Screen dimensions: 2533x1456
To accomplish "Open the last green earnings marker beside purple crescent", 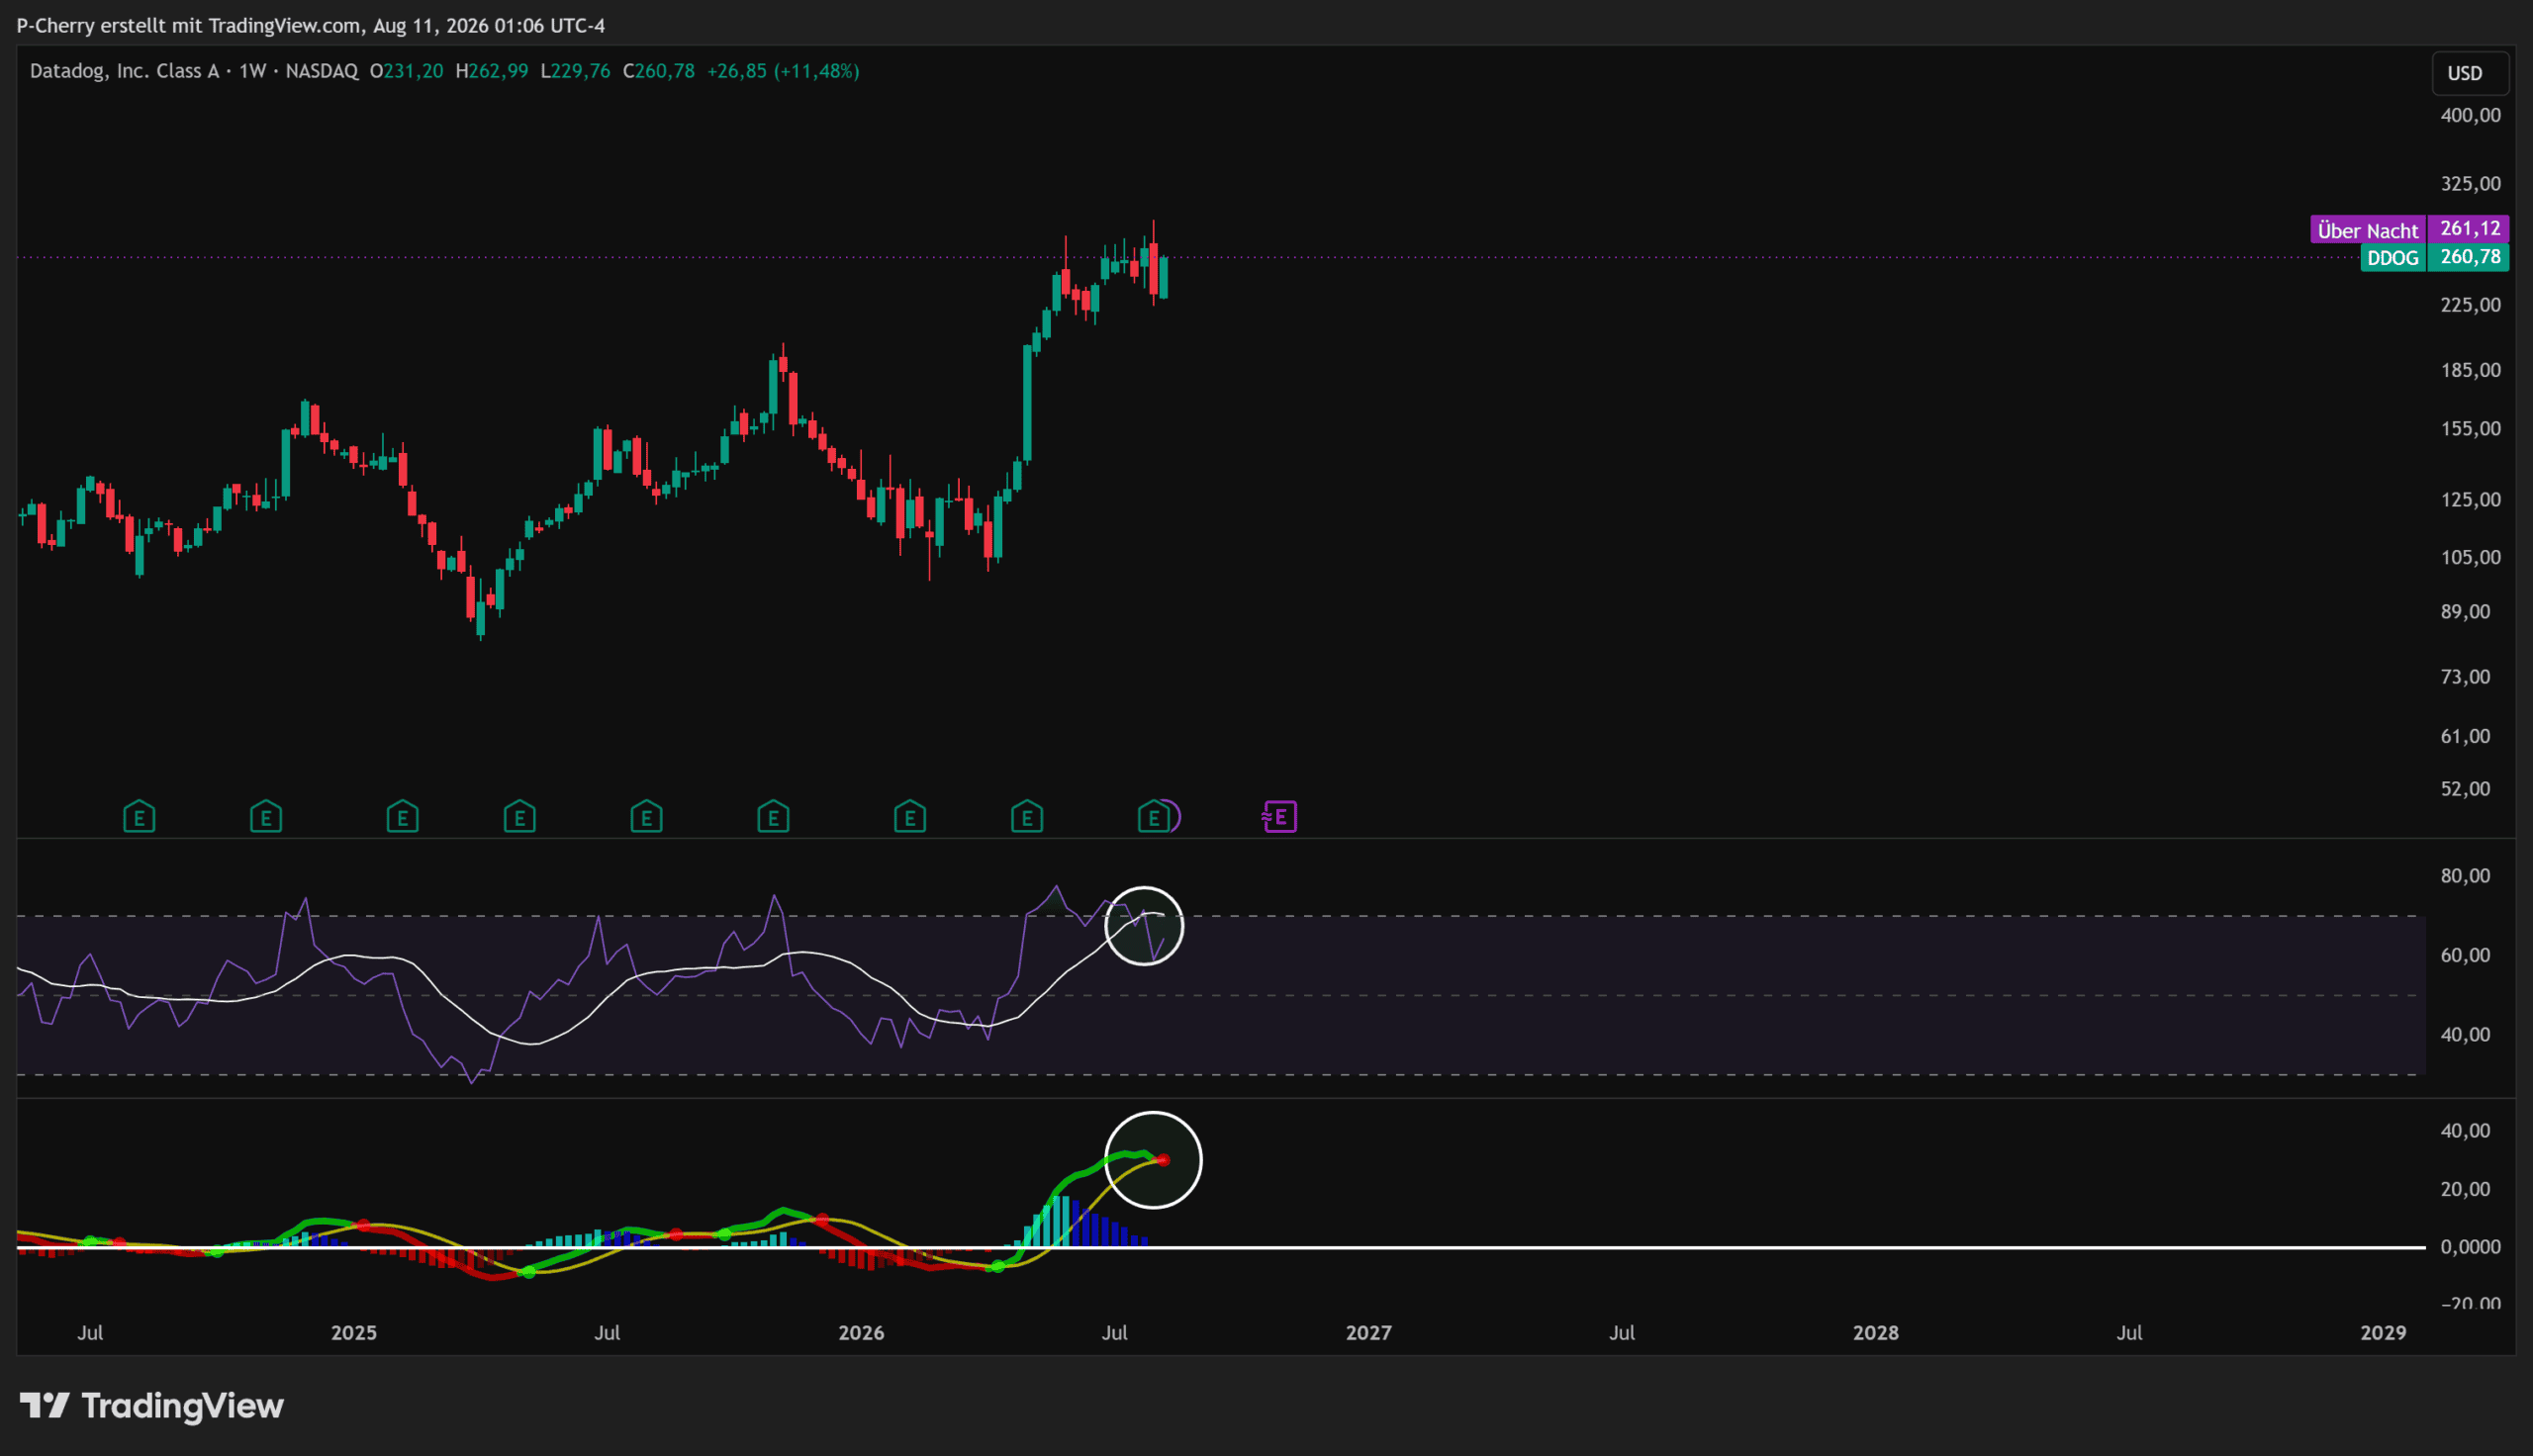I will coord(1153,817).
